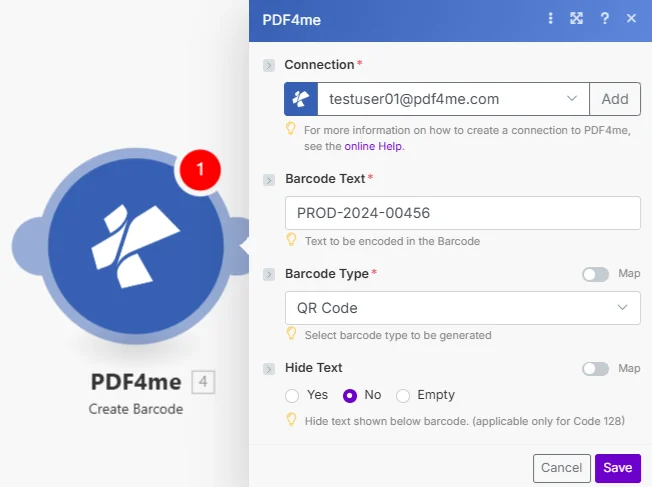Select the No radio for Hide Text
The image size is (652, 487).
pos(350,396)
